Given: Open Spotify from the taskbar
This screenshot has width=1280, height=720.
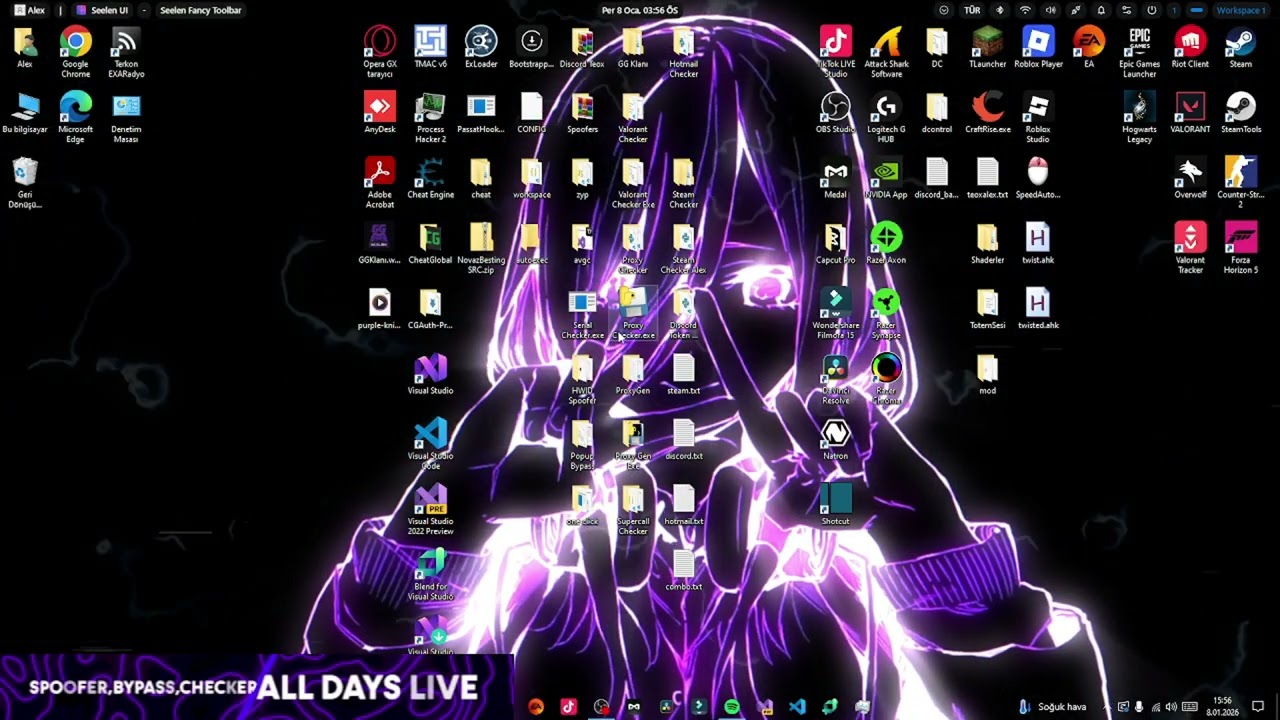Looking at the screenshot, I should click(731, 707).
